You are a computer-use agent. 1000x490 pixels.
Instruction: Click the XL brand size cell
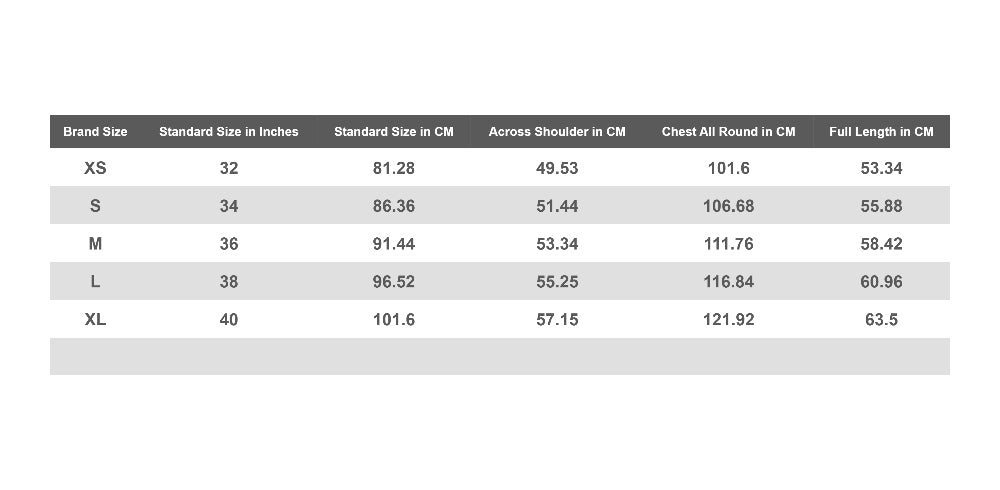[x=95, y=319]
